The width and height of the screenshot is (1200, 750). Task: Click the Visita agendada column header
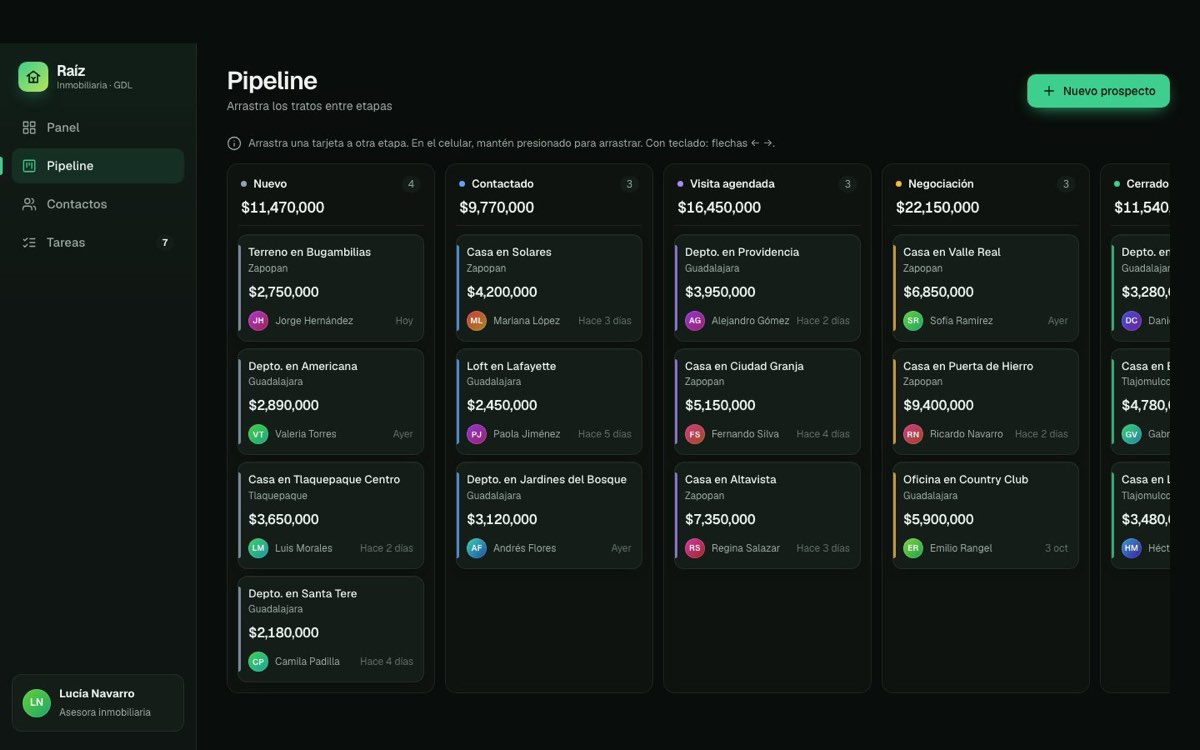pyautogui.click(x=732, y=184)
